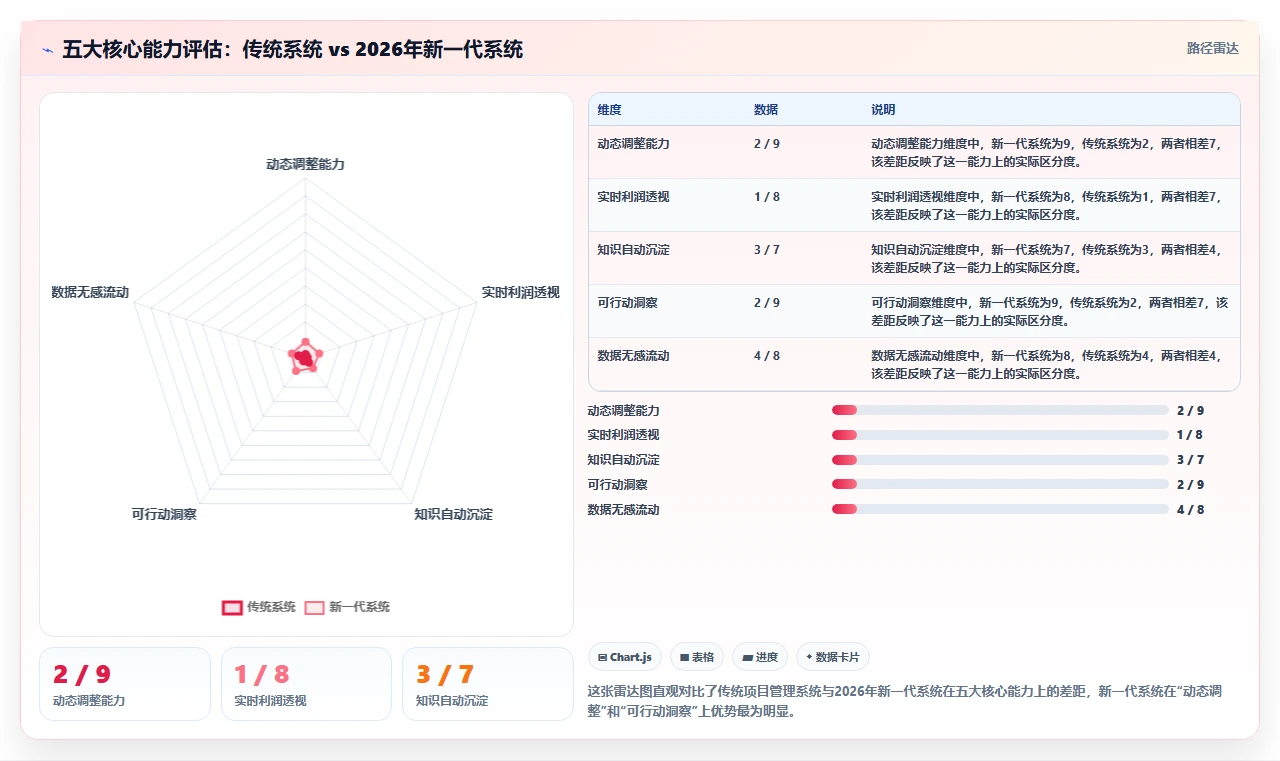Click the 动态调整能力 description text in table
The width and height of the screenshot is (1280, 761).
click(x=1046, y=152)
